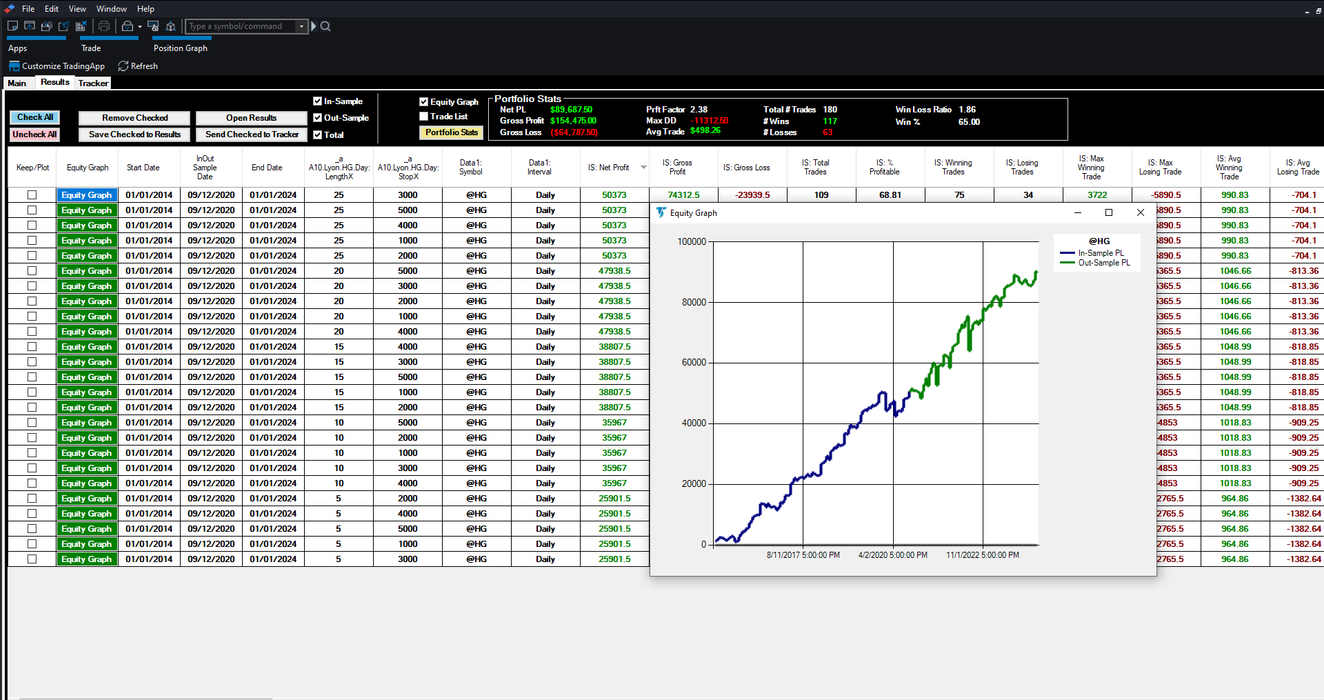Open the symbol/command combo box dropdown
This screenshot has height=700, width=1324.
pyautogui.click(x=302, y=26)
